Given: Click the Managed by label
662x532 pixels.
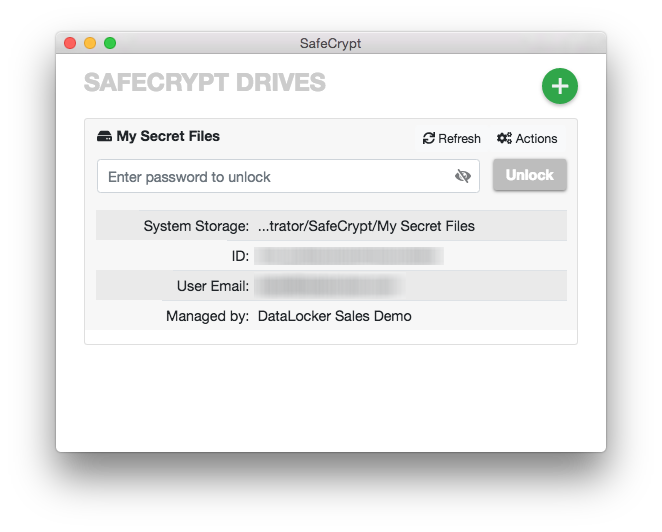Looking at the screenshot, I should tap(207, 316).
